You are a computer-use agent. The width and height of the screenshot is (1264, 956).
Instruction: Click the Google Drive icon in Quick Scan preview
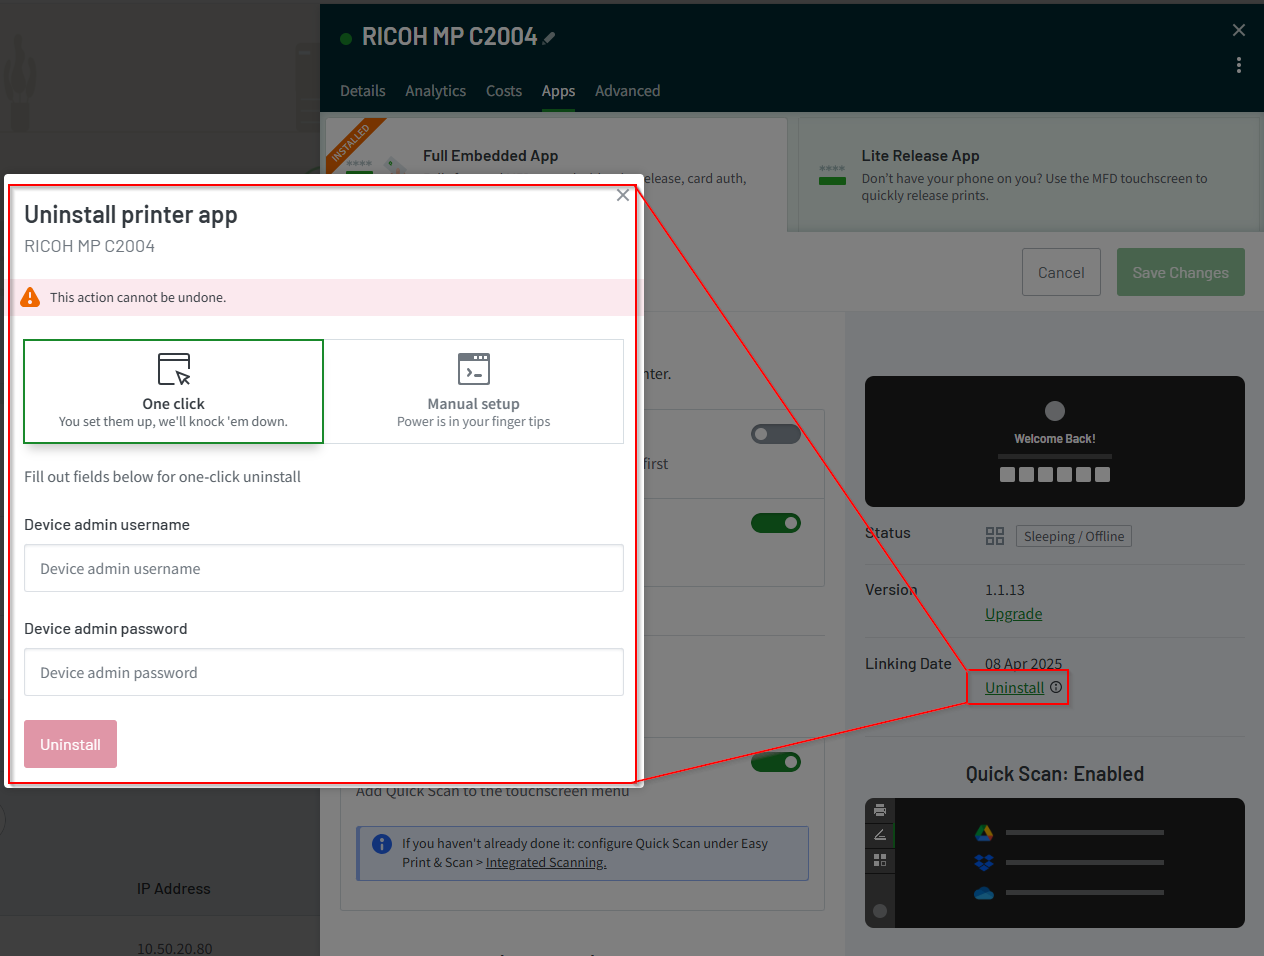tap(983, 831)
